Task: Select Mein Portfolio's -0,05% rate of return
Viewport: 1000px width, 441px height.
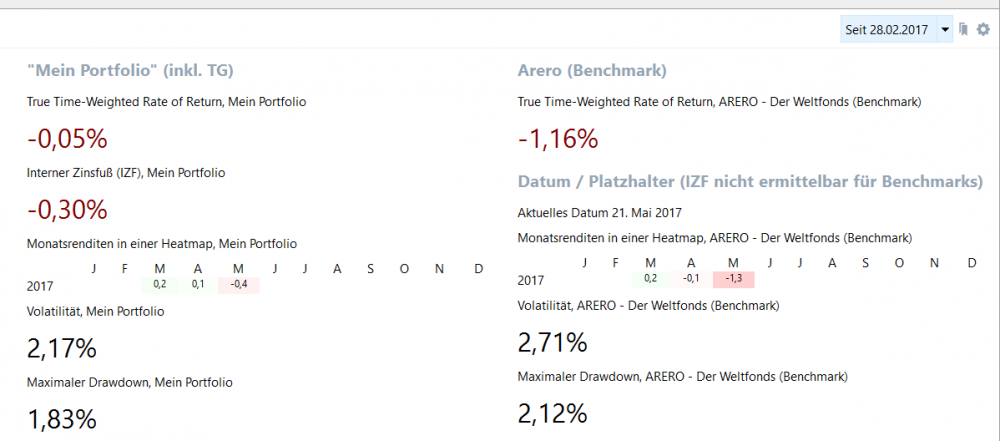Action: point(67,138)
